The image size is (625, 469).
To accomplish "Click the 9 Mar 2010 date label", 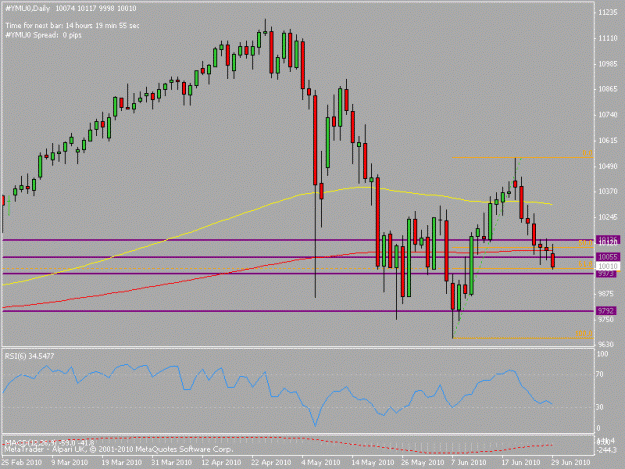I will click(69, 463).
